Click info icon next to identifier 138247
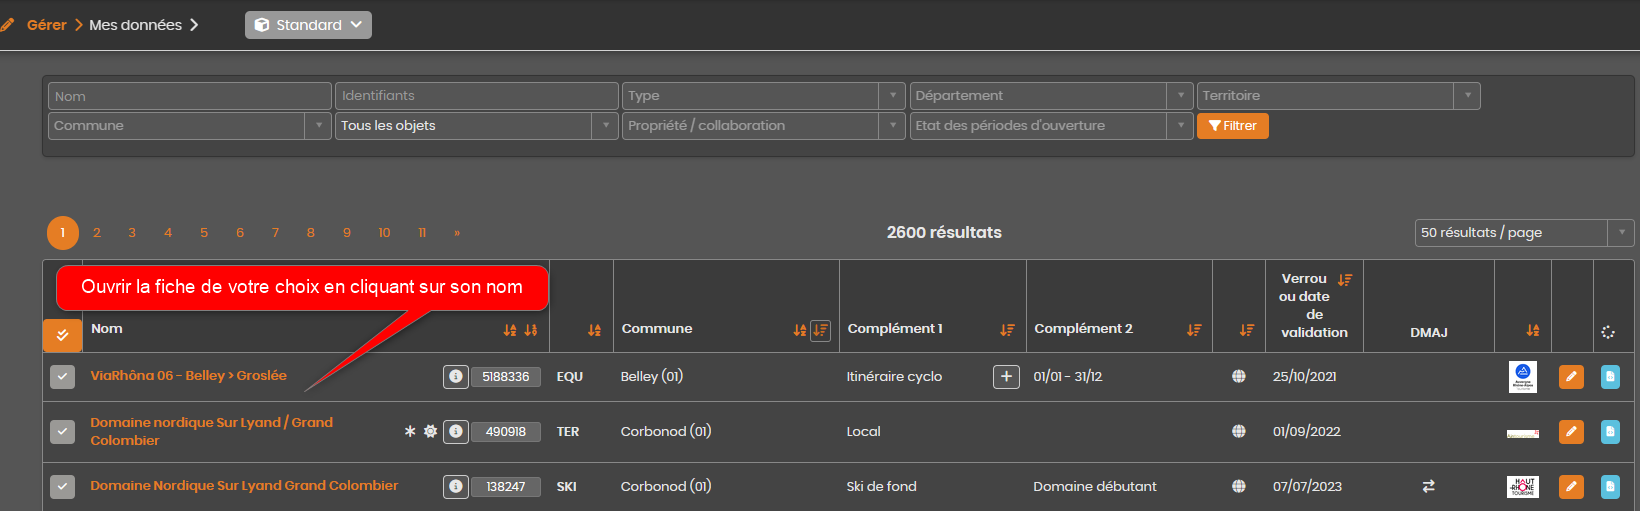Image resolution: width=1640 pixels, height=511 pixels. pyautogui.click(x=456, y=486)
